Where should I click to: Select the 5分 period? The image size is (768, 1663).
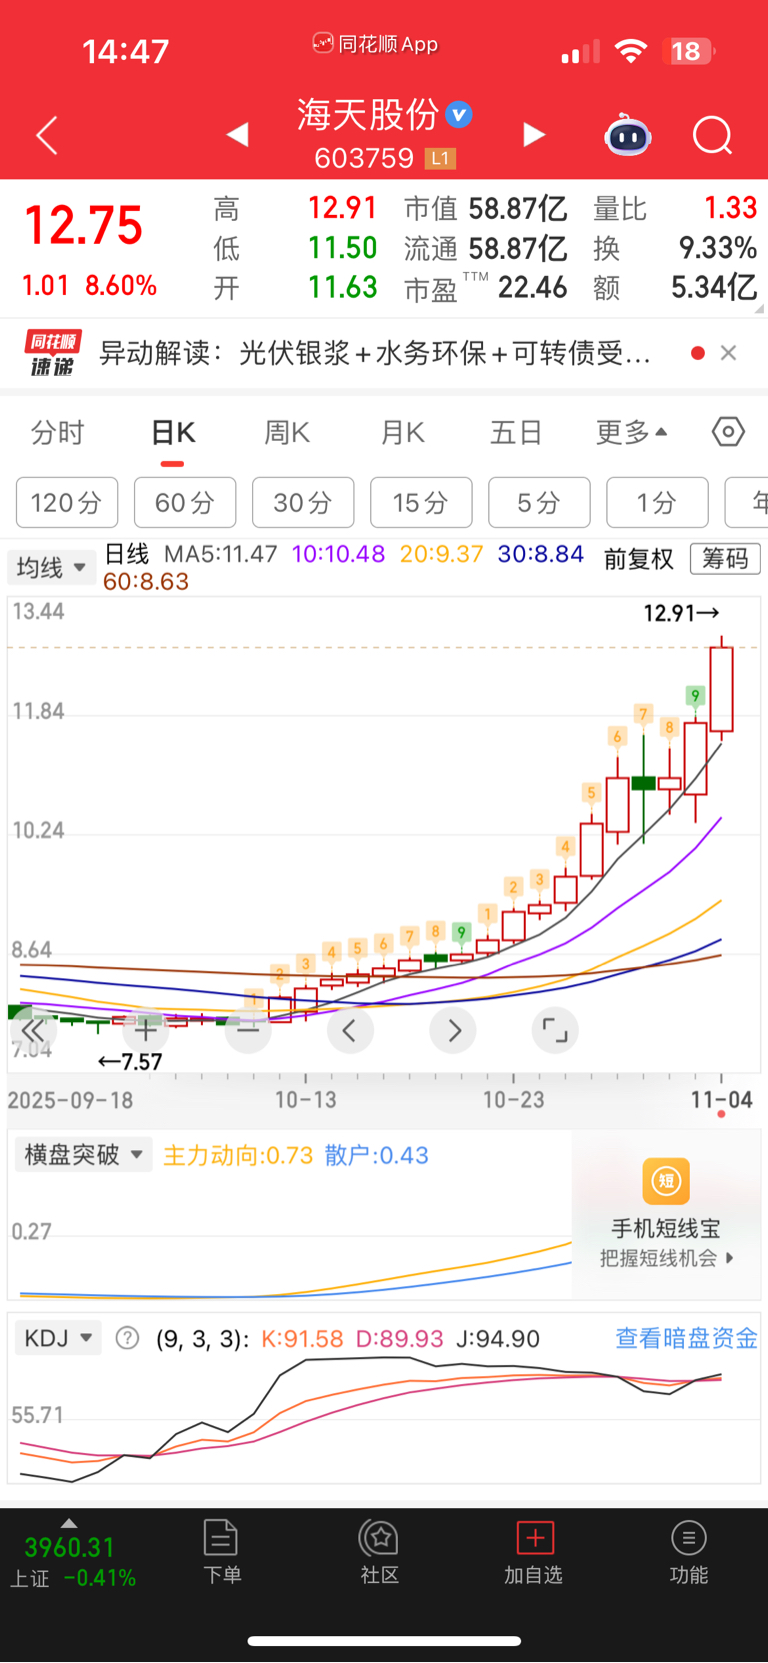coord(539,502)
